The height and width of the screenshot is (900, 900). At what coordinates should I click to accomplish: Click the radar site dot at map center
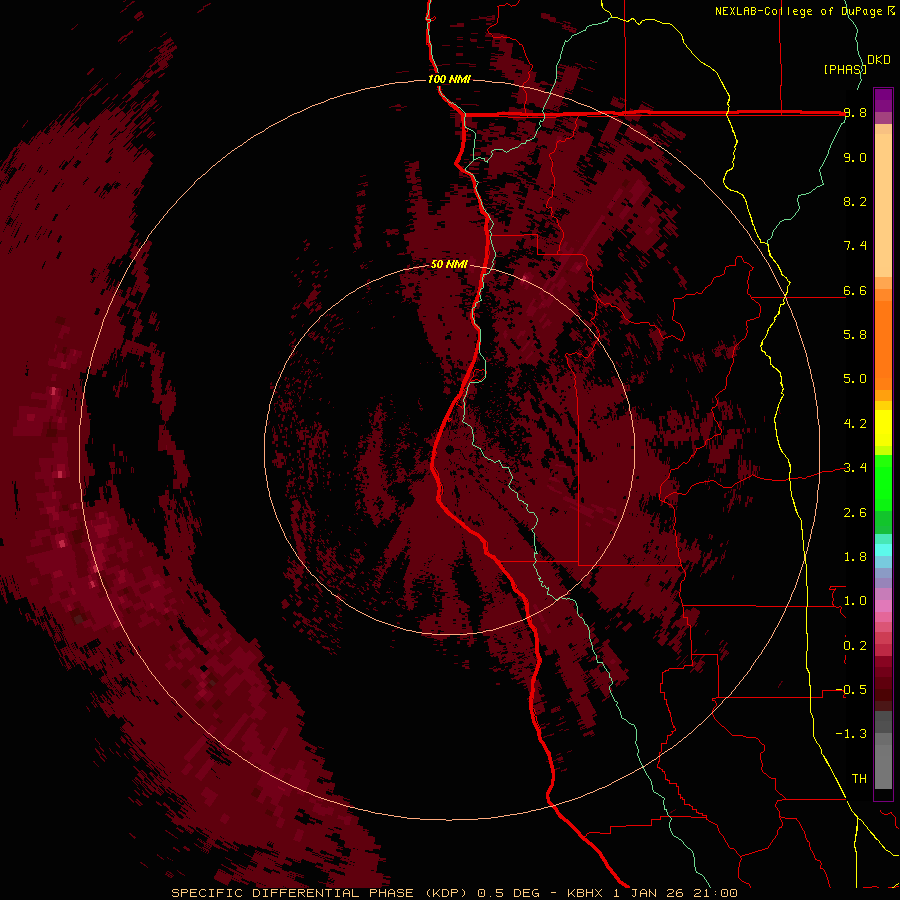click(450, 449)
